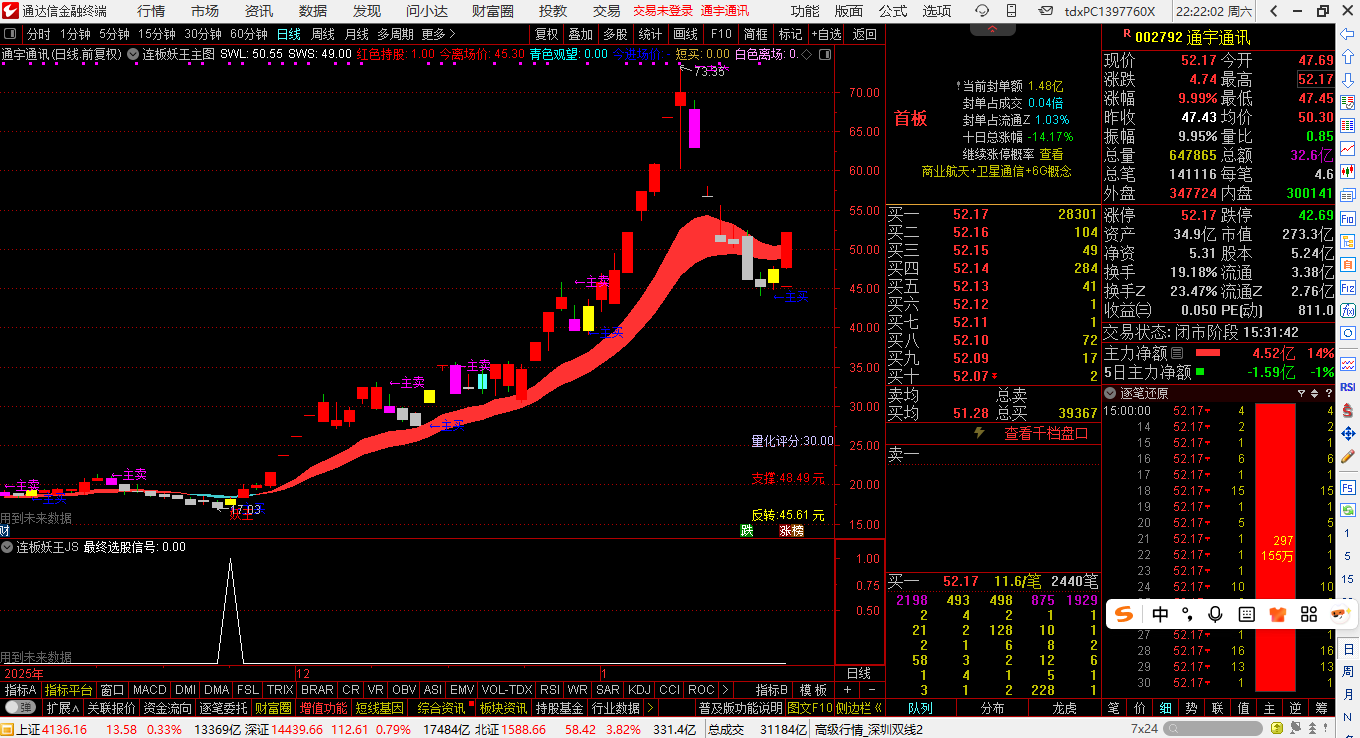Click the 查看千档盘口 link
Screen dimensions: 1360x738
(1046, 433)
